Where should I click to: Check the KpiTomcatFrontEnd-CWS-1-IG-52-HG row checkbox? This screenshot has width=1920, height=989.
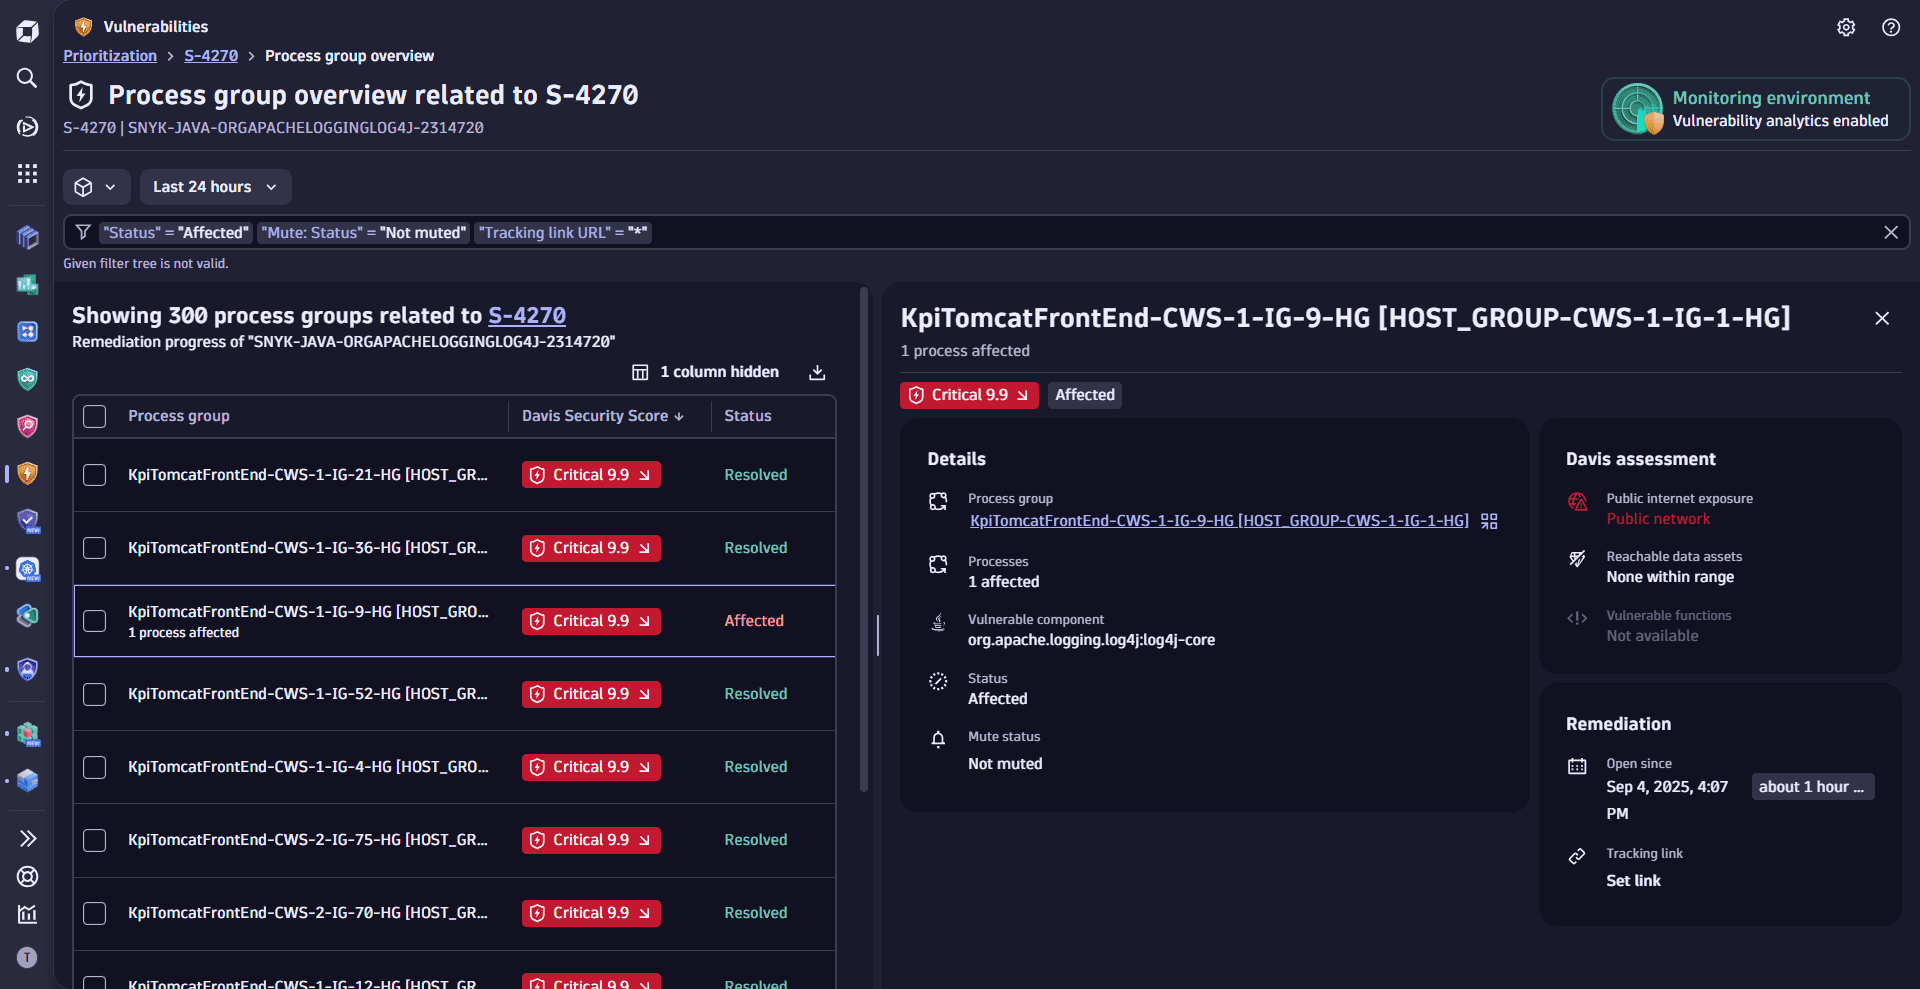click(95, 694)
